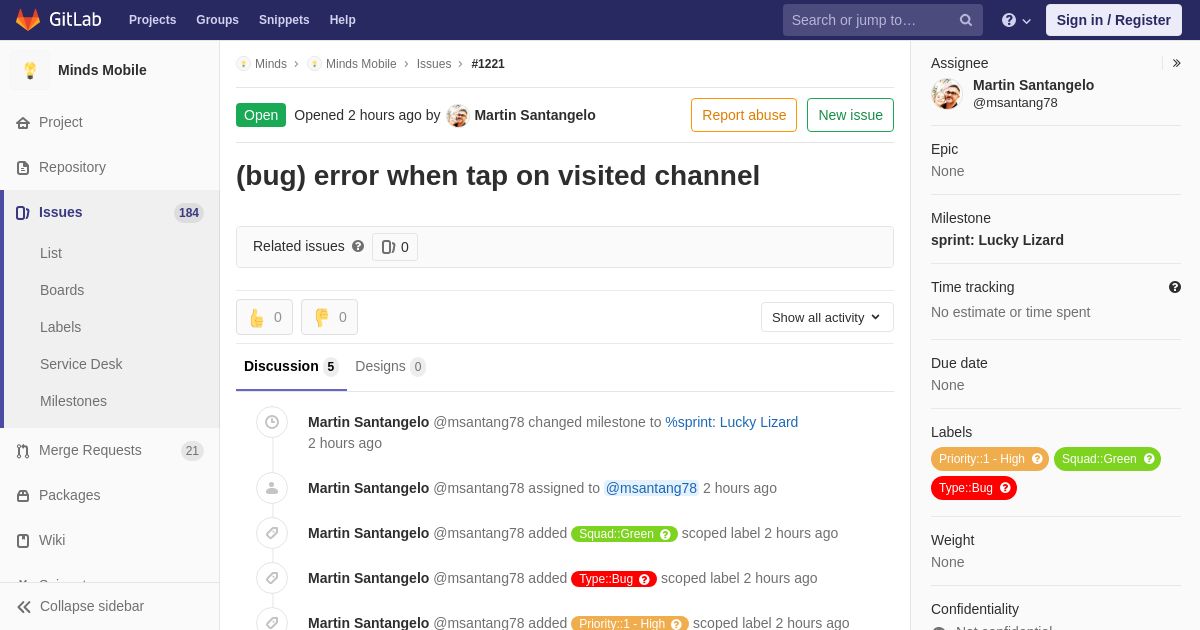
Task: Click the Report abuse button
Action: tap(744, 115)
